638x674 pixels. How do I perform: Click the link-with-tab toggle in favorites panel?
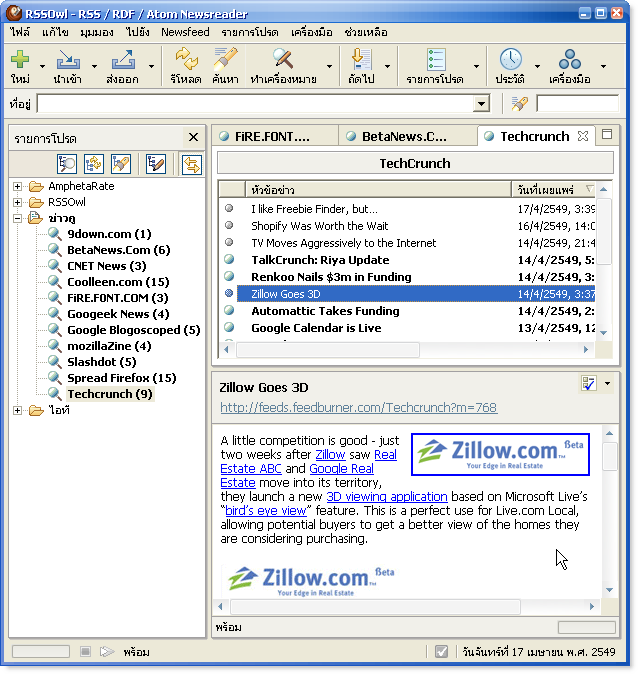(x=192, y=164)
